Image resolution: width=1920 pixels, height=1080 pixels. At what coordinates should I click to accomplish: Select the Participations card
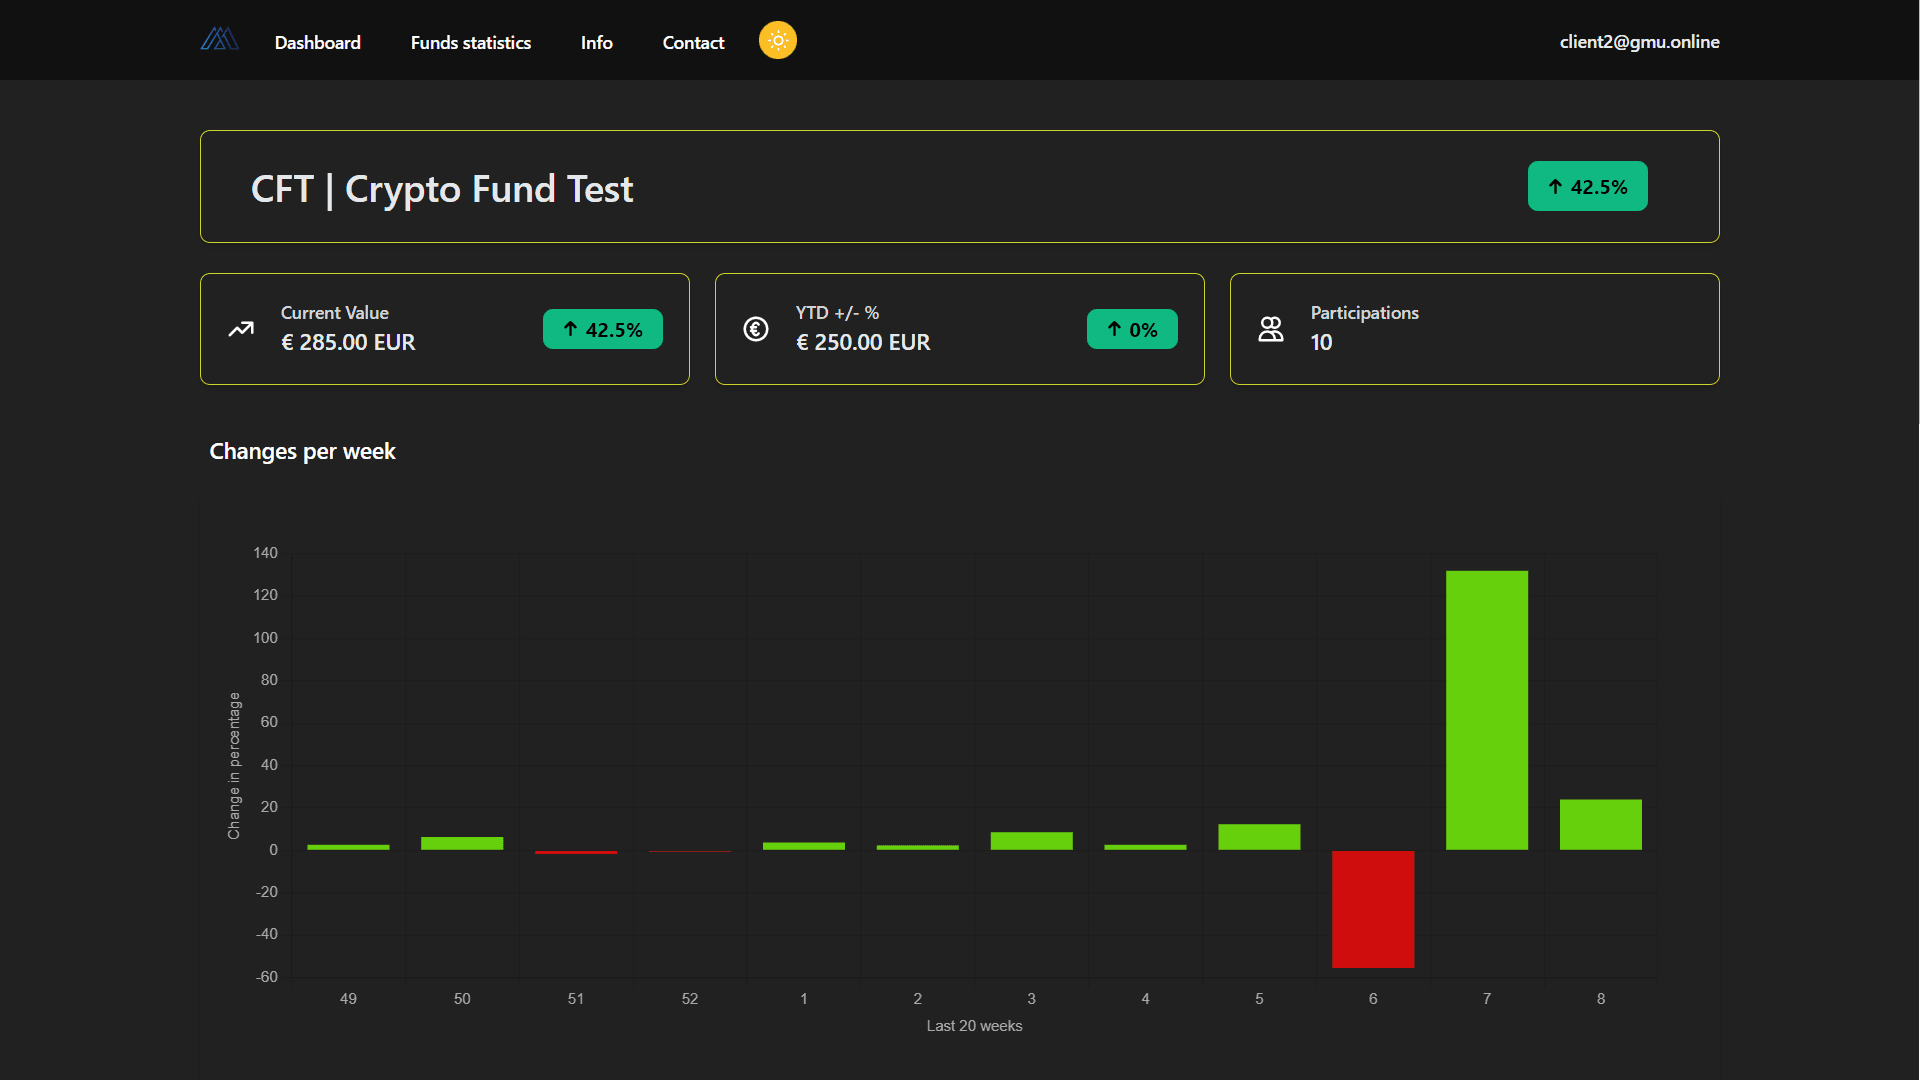coord(1474,329)
